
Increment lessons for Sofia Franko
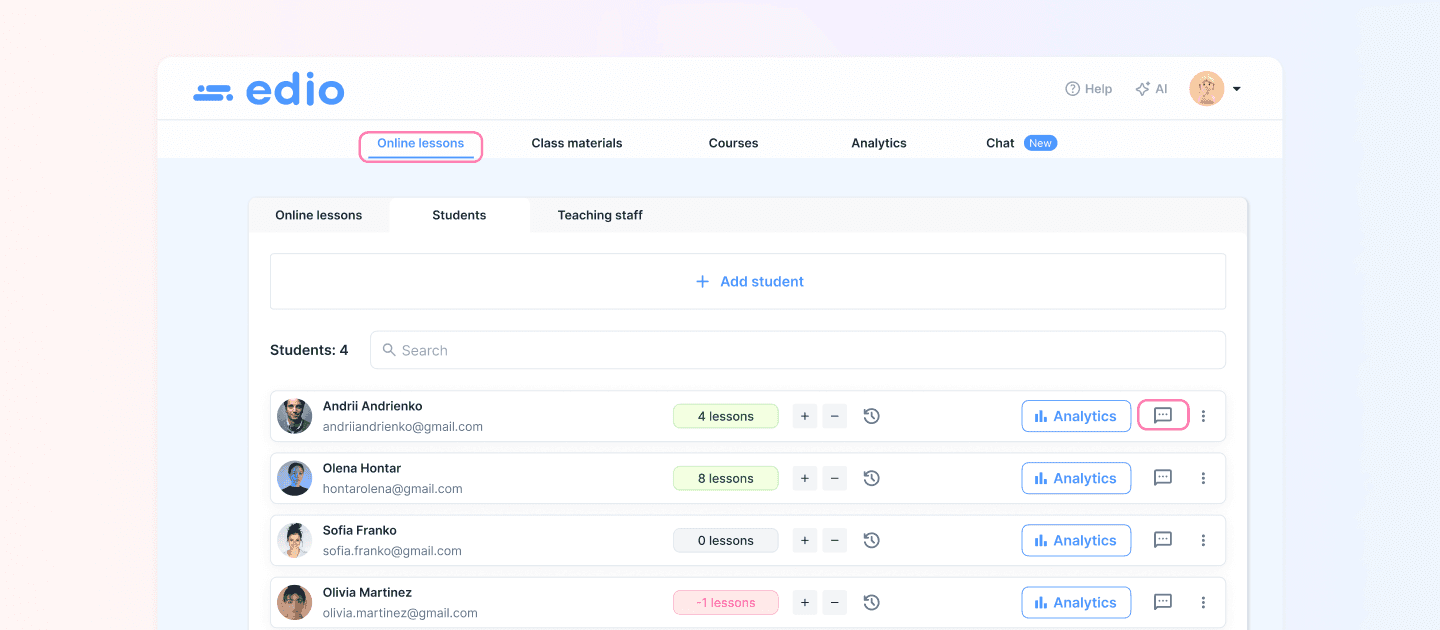point(805,540)
